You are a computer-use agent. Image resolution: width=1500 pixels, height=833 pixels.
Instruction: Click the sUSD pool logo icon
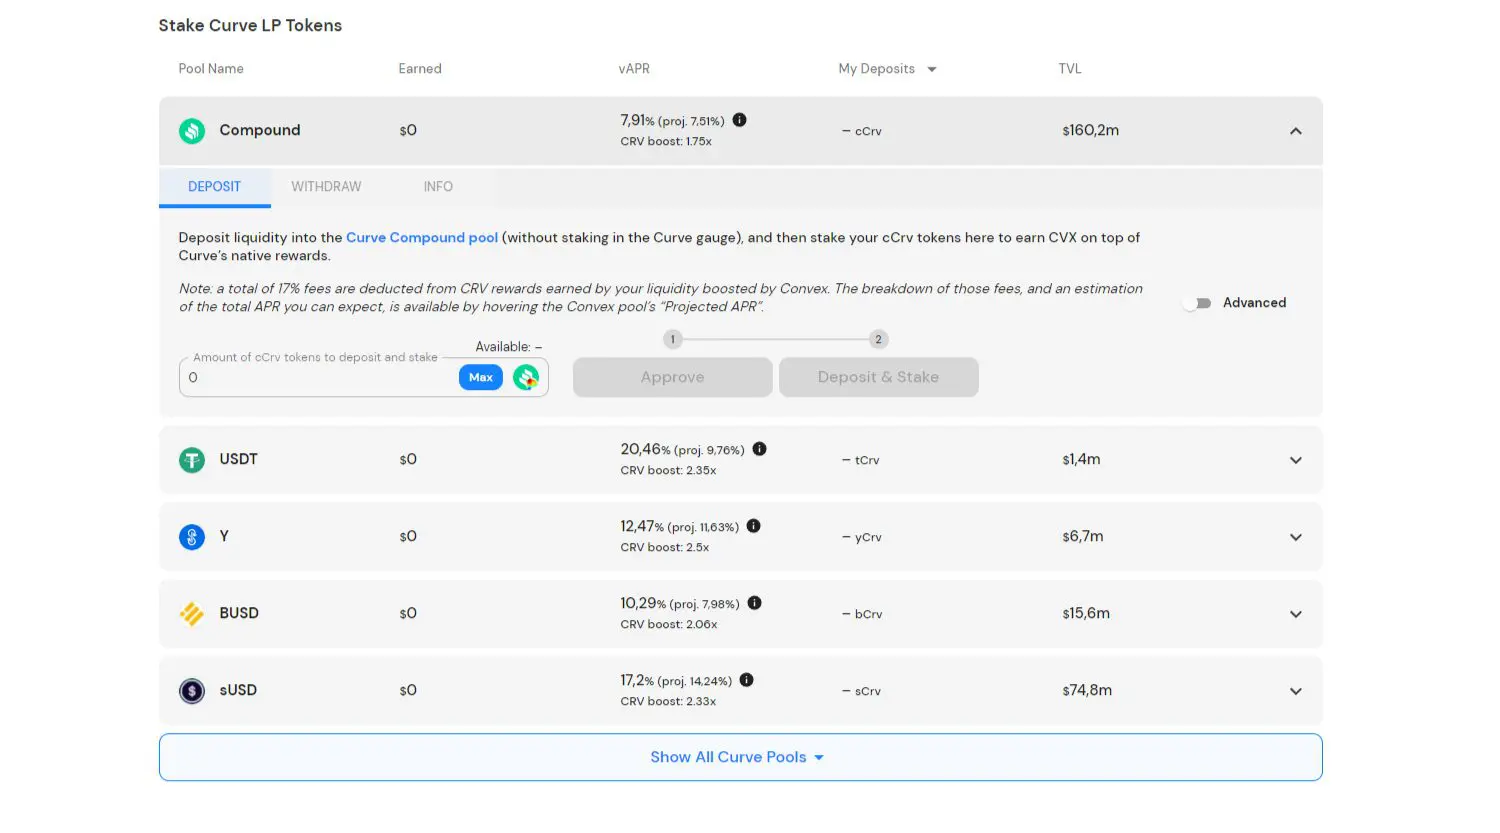coord(192,691)
